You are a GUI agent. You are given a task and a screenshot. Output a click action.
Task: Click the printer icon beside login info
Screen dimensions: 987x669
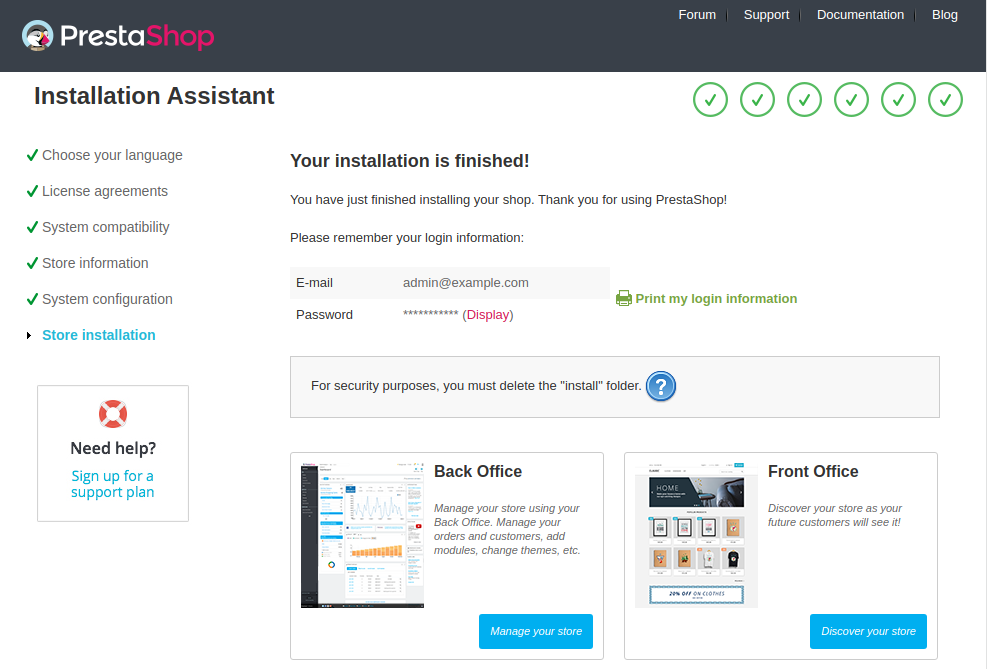pos(624,298)
